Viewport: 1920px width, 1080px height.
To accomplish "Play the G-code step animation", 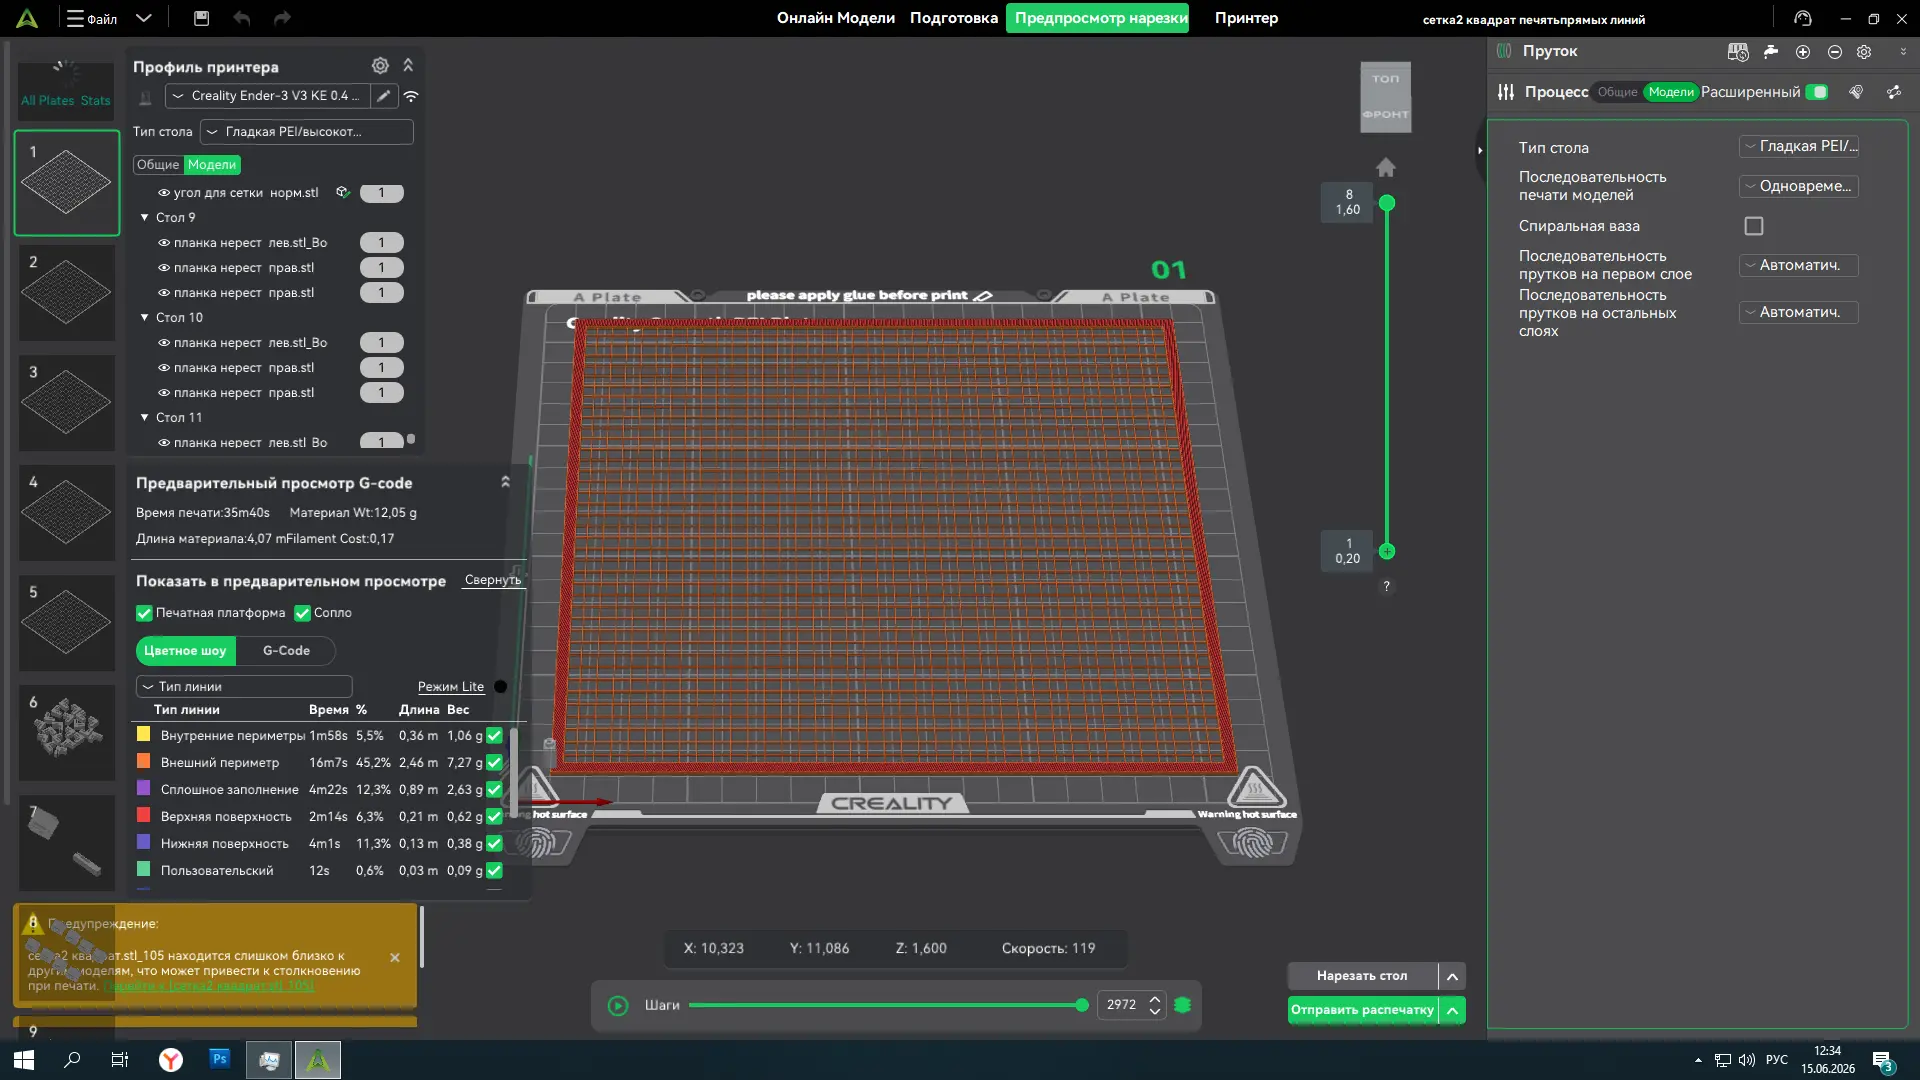I will point(618,1006).
